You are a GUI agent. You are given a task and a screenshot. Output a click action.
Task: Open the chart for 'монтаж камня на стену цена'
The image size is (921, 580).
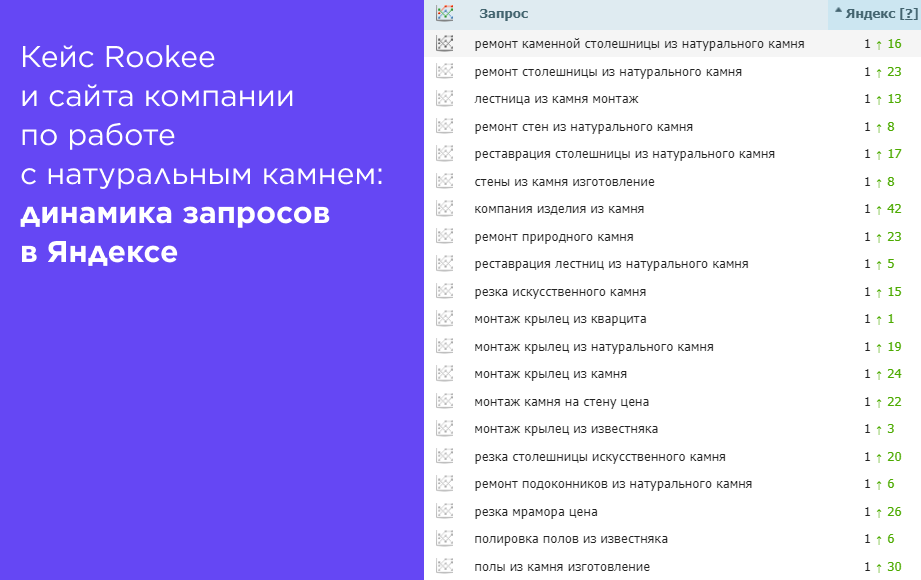coord(446,400)
